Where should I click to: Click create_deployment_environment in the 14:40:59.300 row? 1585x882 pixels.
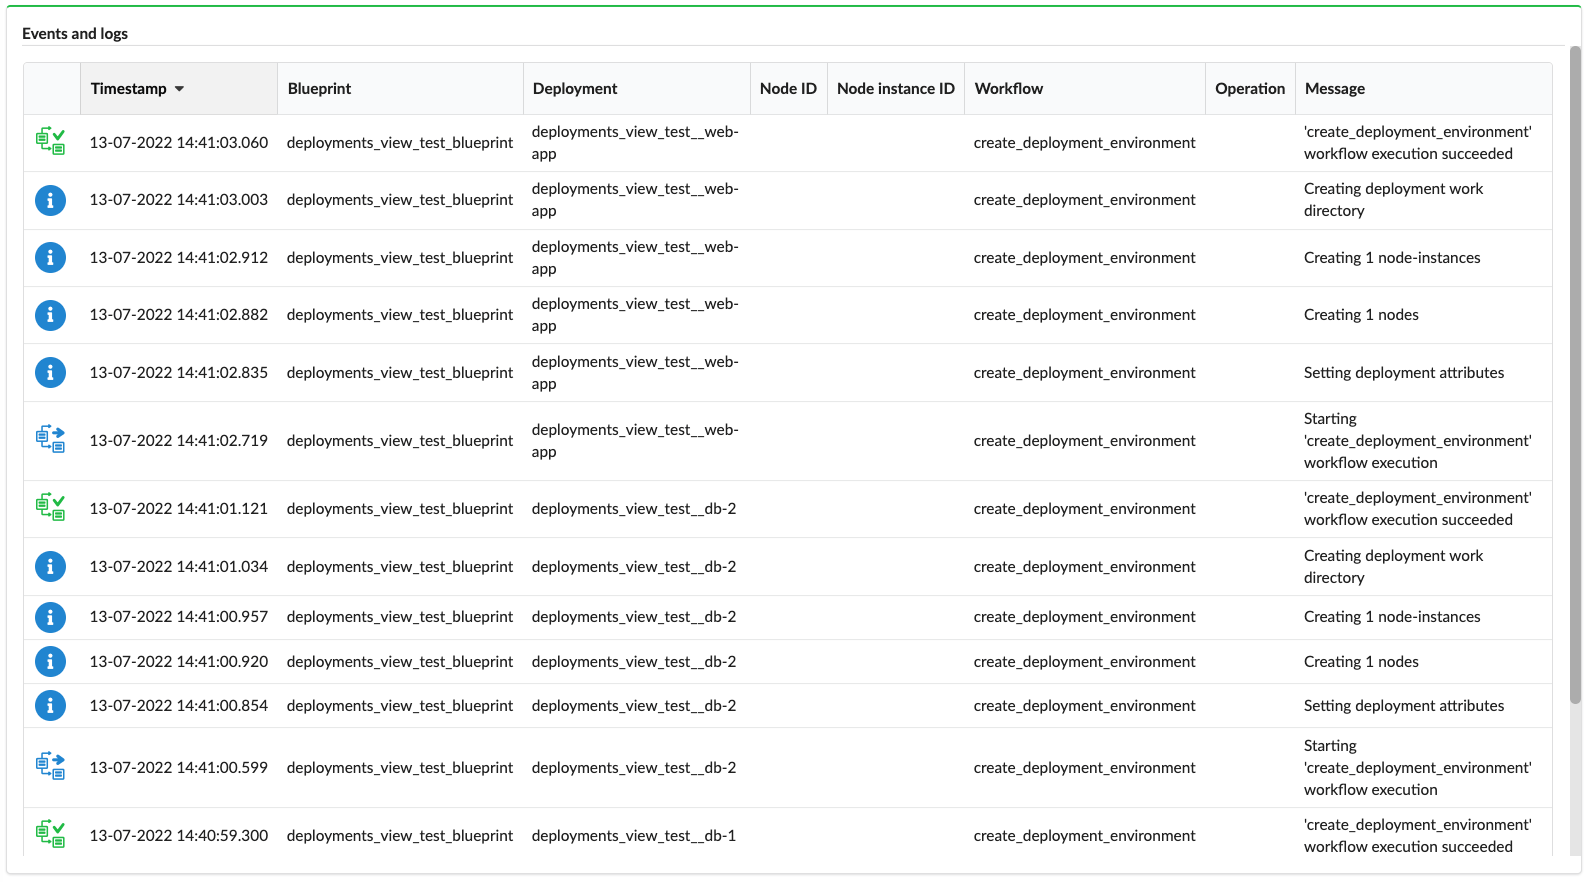point(1084,835)
